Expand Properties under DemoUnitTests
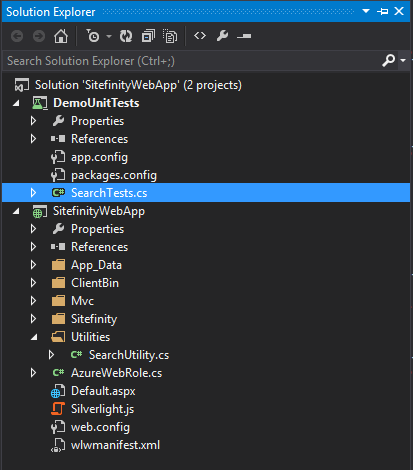 tap(33, 121)
